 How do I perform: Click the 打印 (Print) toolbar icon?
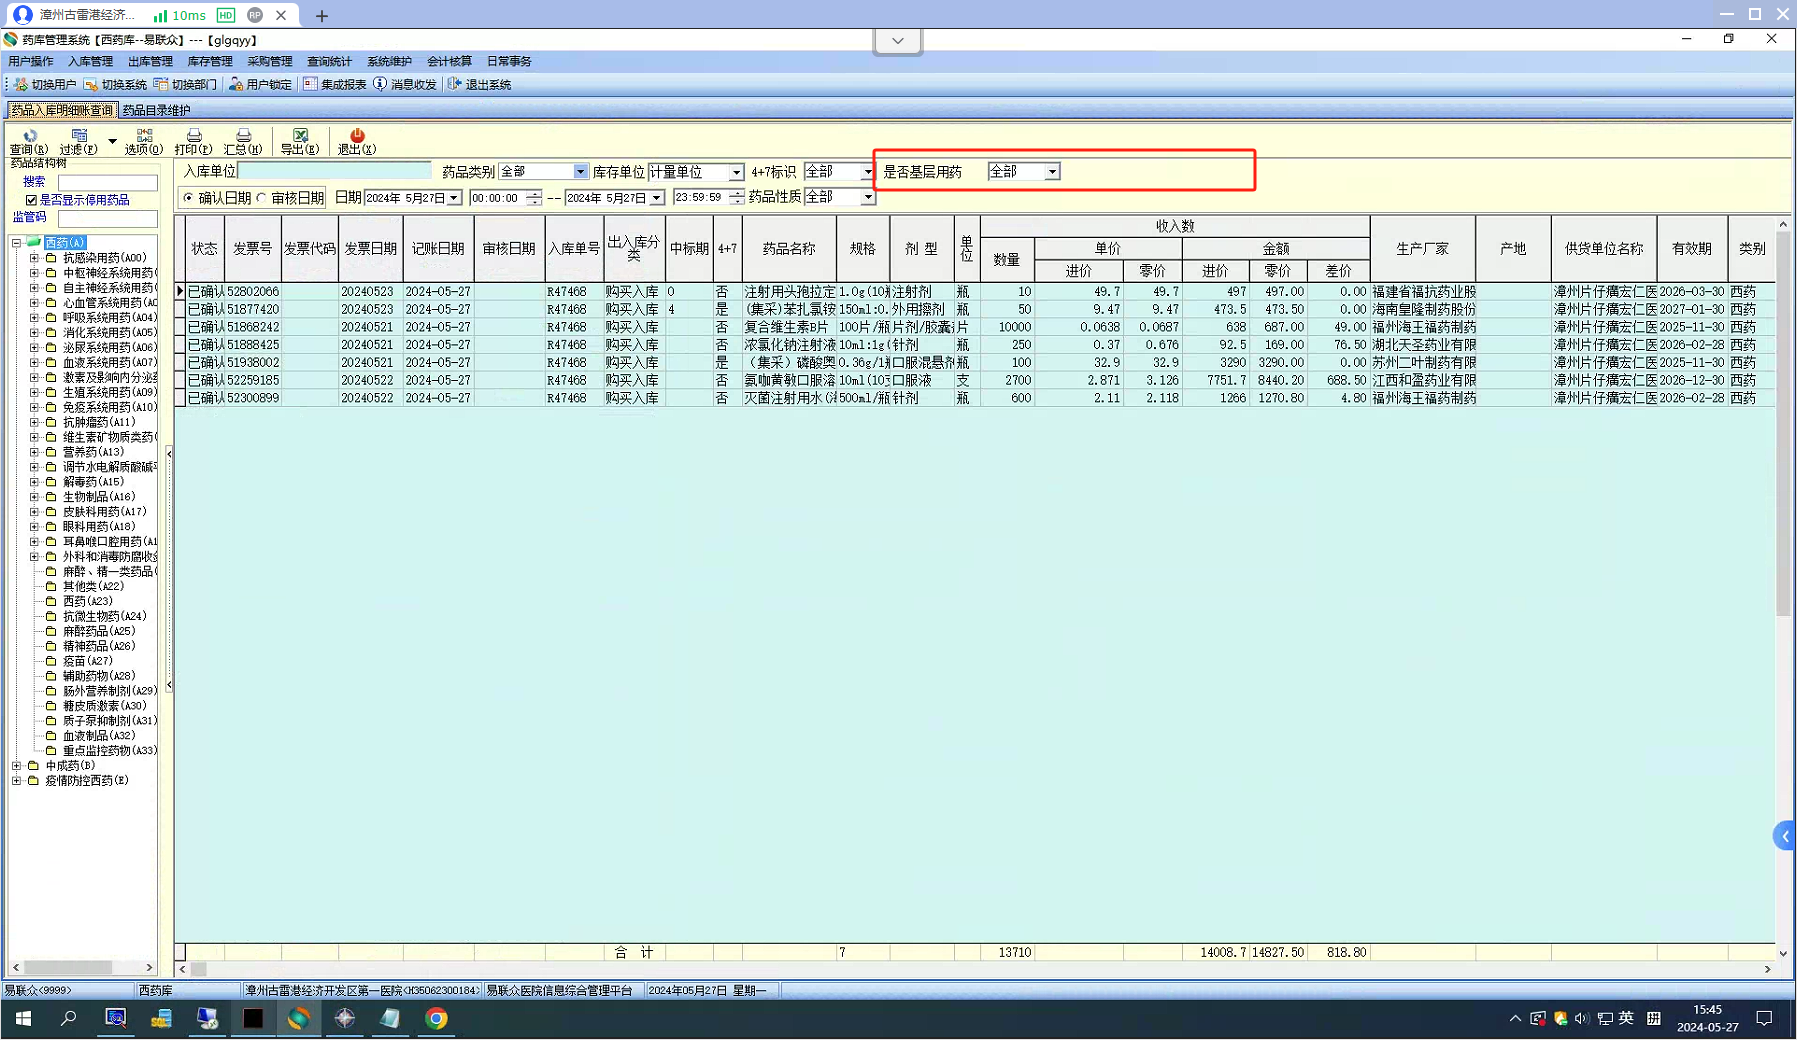[193, 141]
